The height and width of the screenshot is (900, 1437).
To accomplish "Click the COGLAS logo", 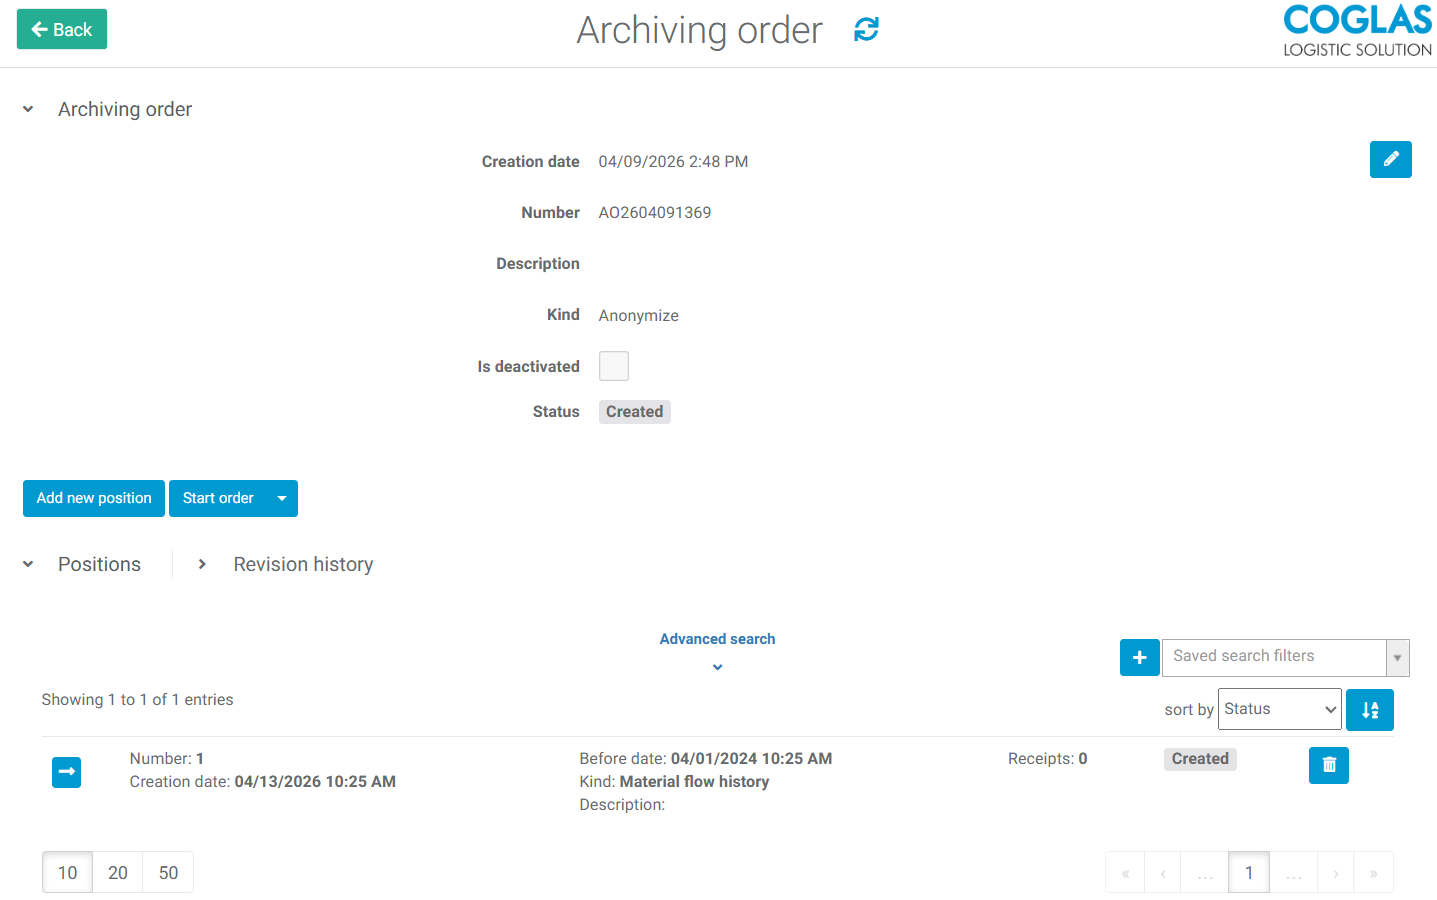I will click(1356, 29).
